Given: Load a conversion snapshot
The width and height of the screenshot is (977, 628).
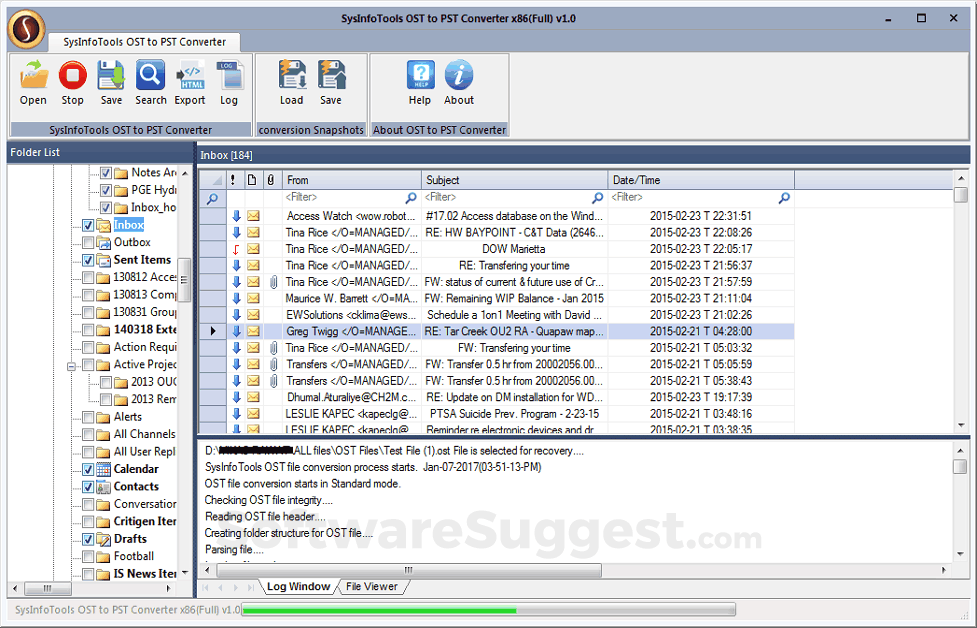Looking at the screenshot, I should coord(292,75).
